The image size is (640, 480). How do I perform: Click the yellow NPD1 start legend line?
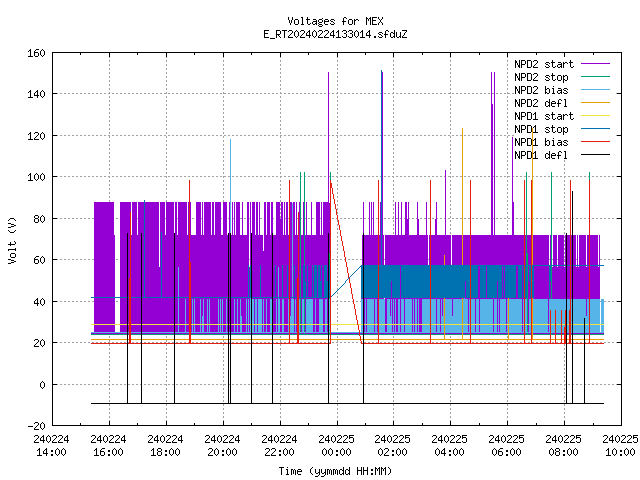(595, 116)
